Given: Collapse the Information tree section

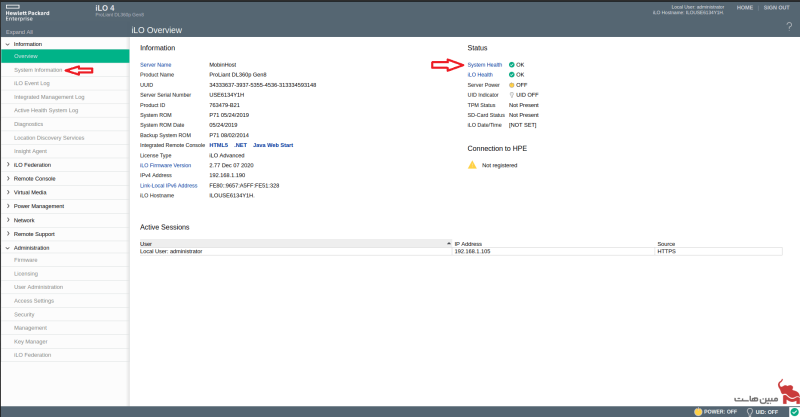Looking at the screenshot, I should 8,44.
